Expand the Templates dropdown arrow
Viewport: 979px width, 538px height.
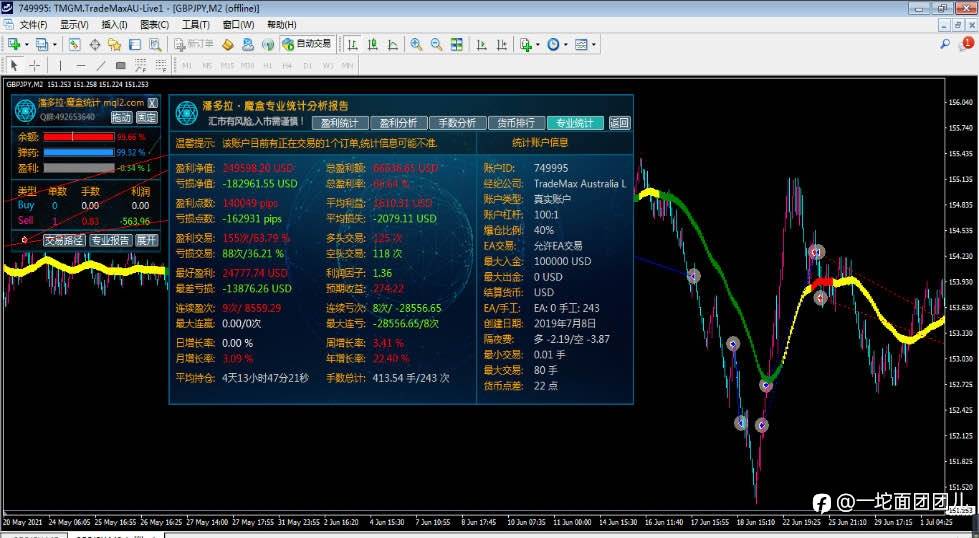tap(594, 44)
